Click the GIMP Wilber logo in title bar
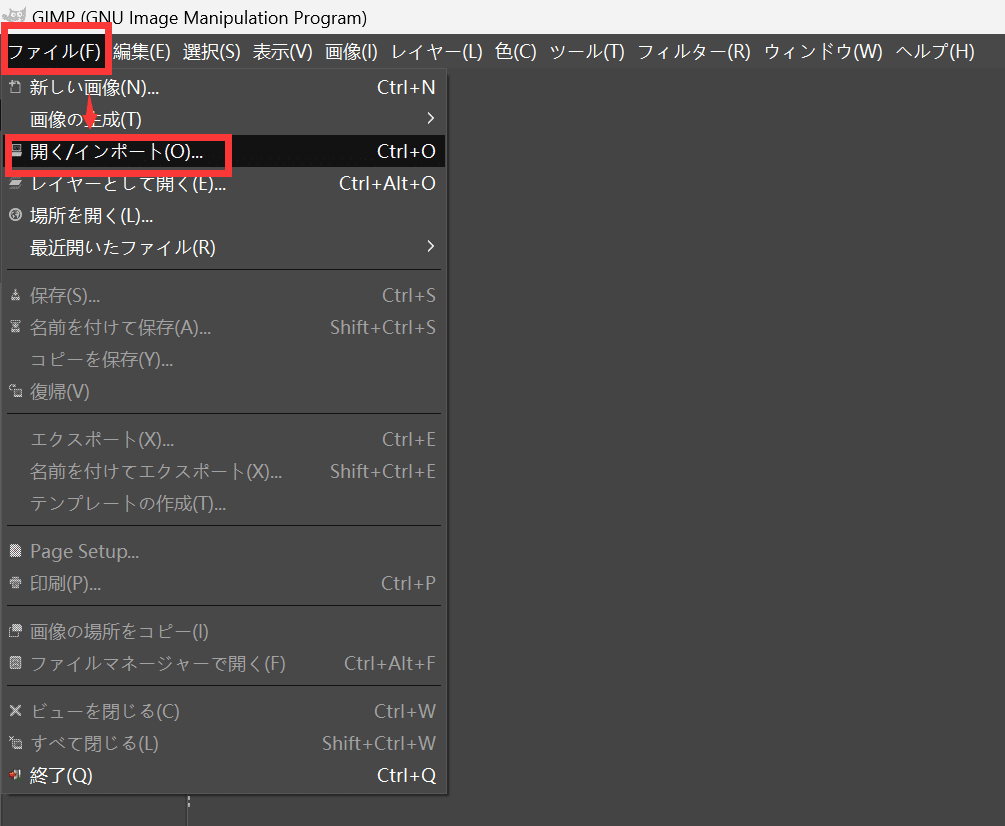 [14, 14]
